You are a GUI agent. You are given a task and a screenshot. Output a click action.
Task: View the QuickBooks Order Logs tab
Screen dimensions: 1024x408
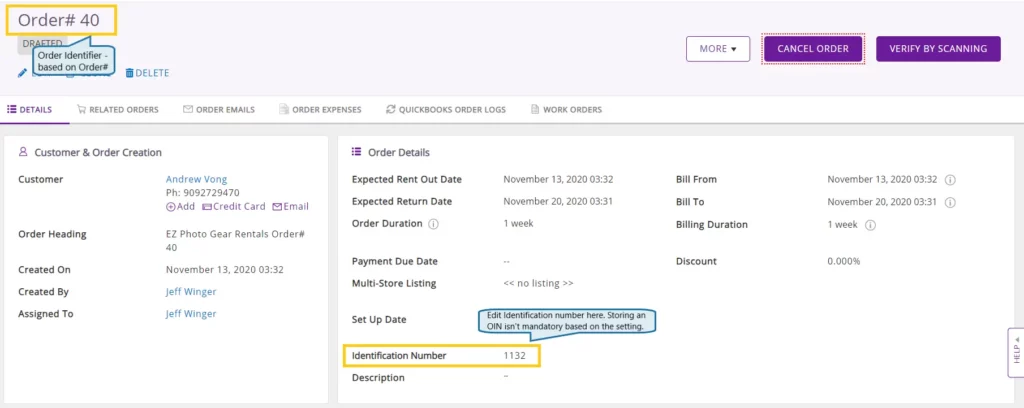point(445,109)
